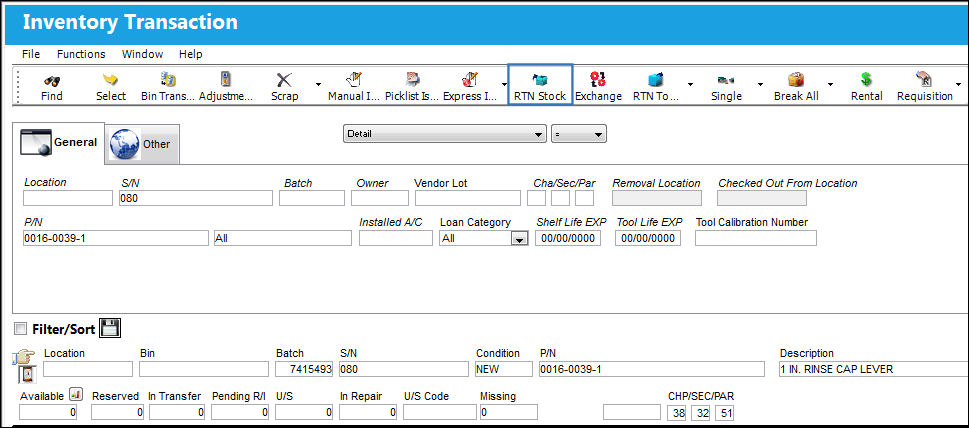Open the Functions menu
The height and width of the screenshot is (428, 969).
click(81, 54)
